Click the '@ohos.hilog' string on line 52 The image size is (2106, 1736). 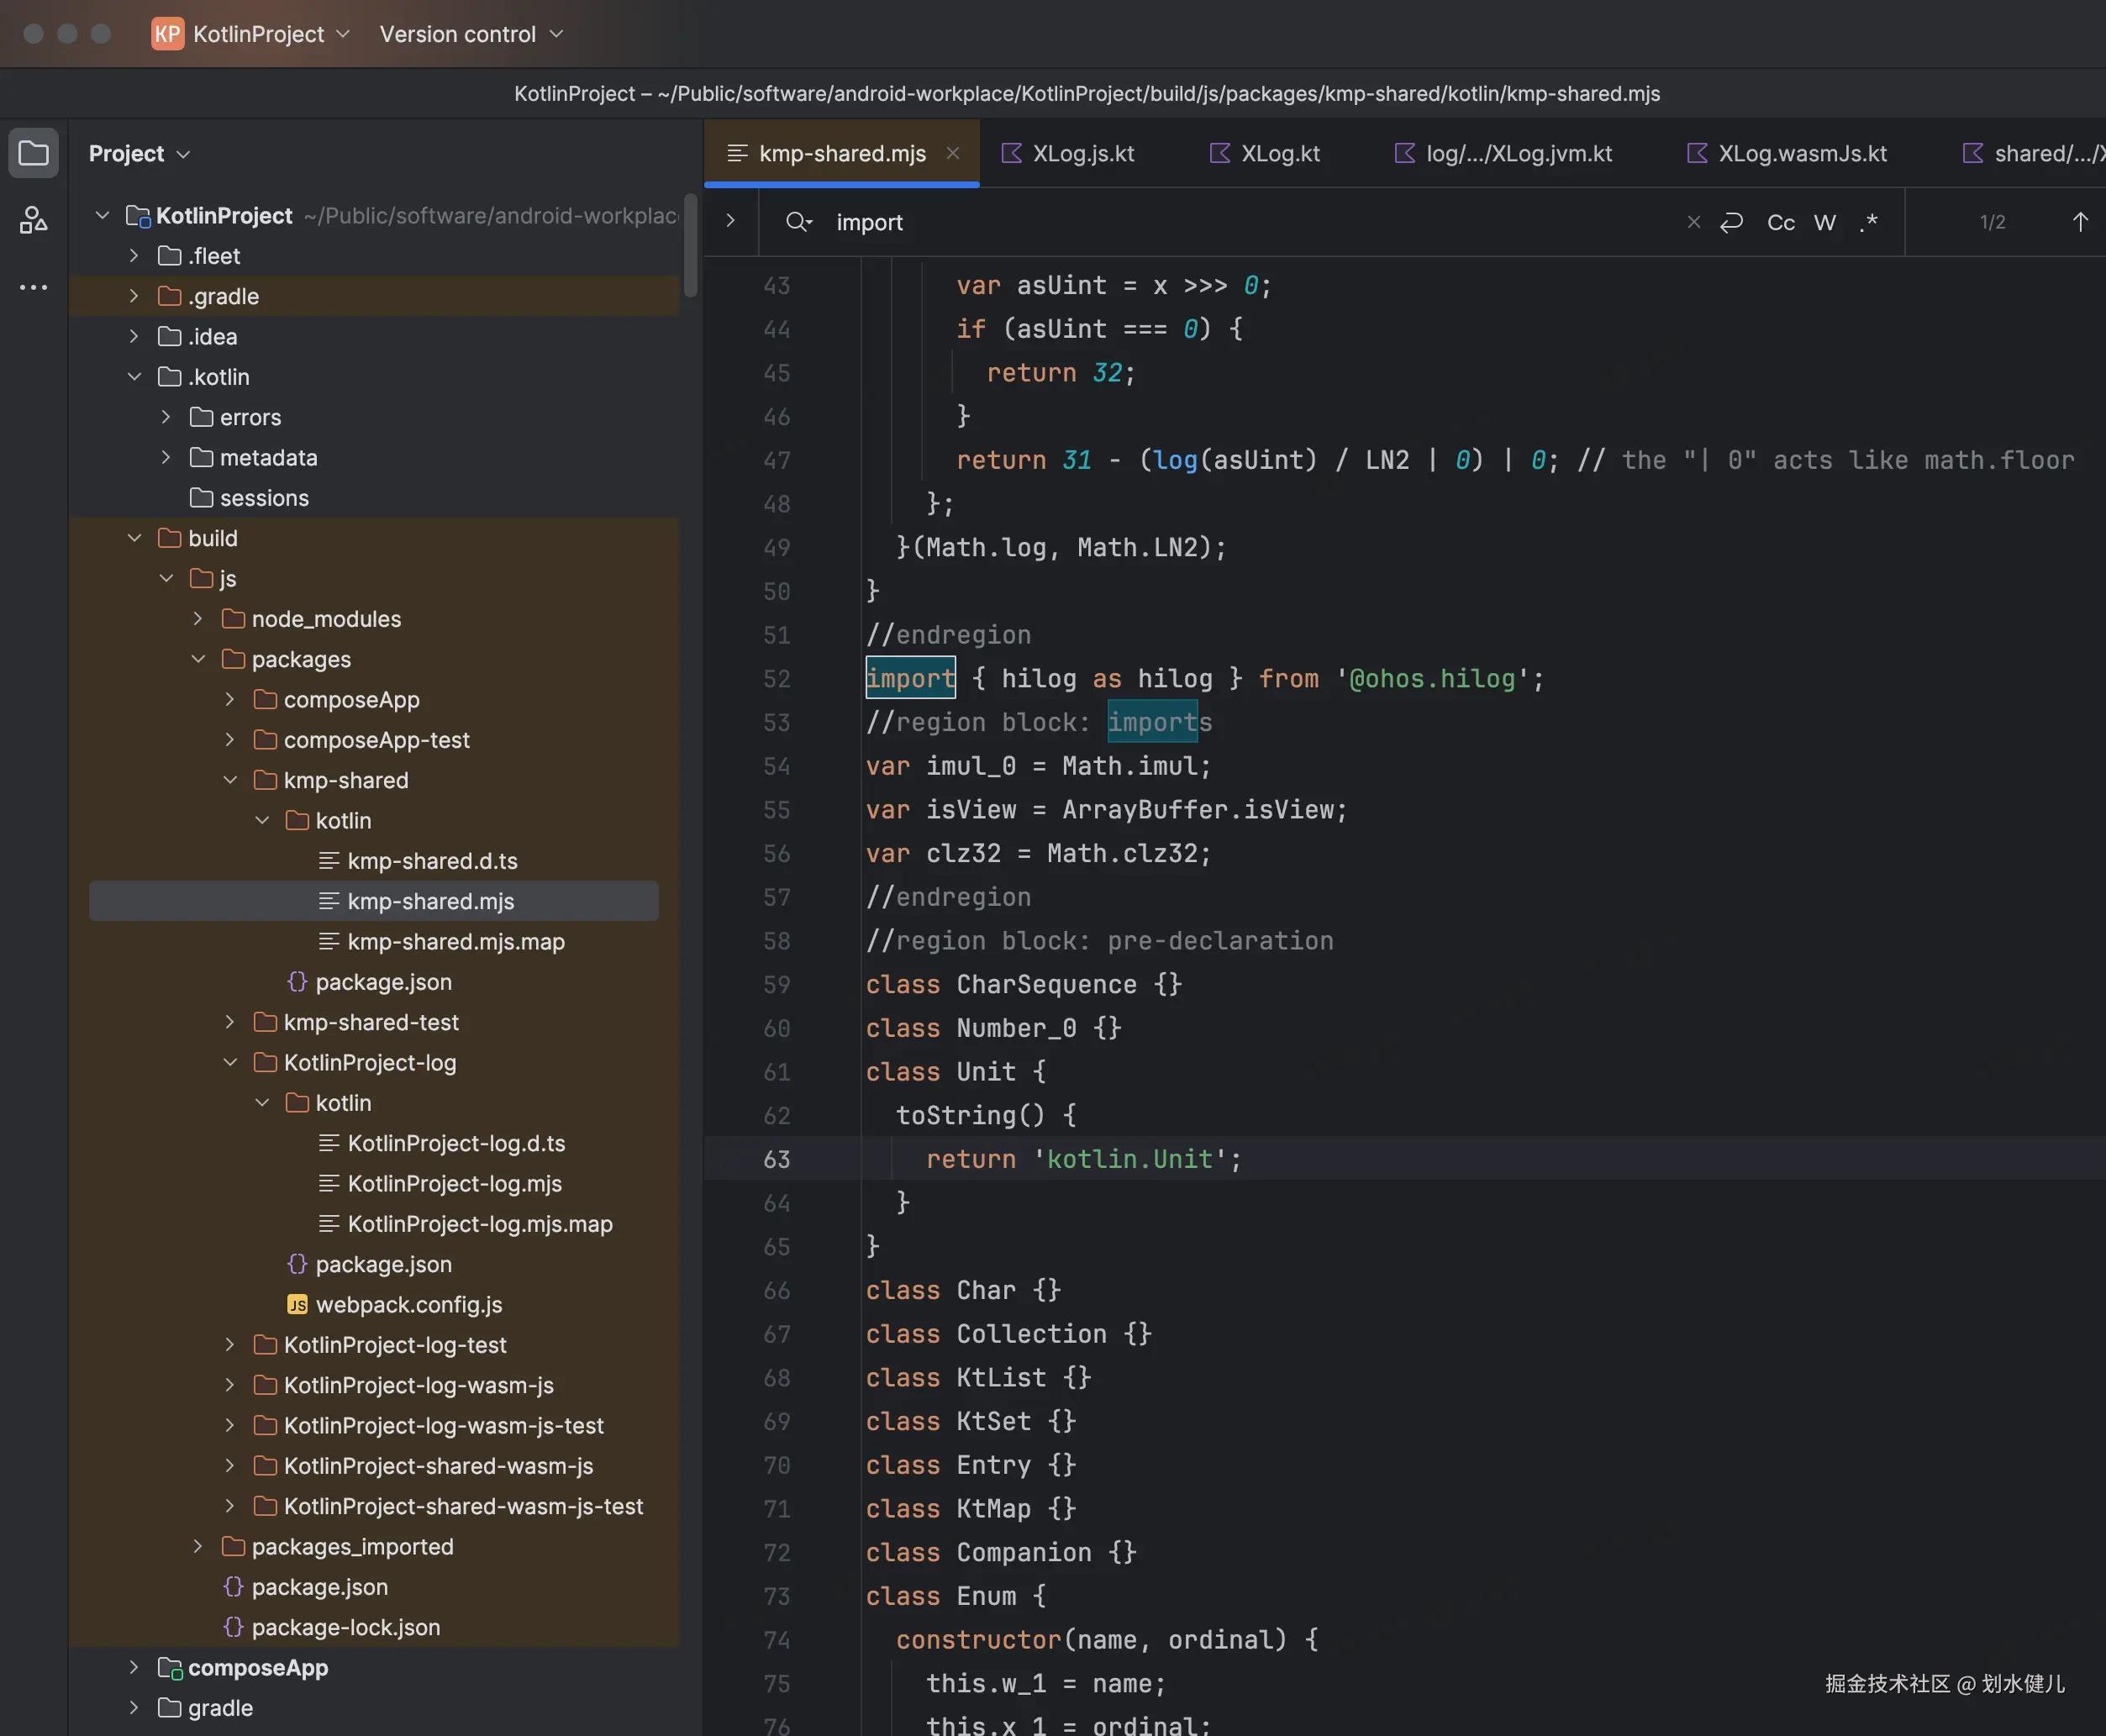(1433, 679)
